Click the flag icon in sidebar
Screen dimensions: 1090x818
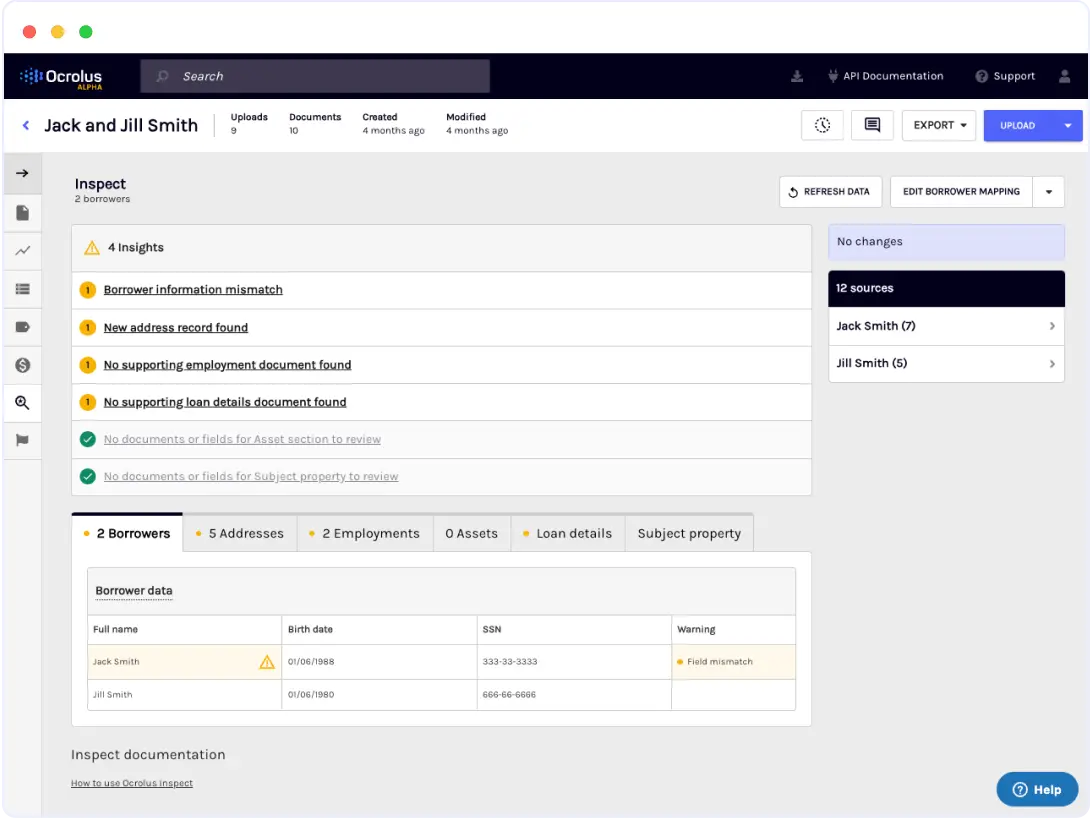[x=23, y=440]
